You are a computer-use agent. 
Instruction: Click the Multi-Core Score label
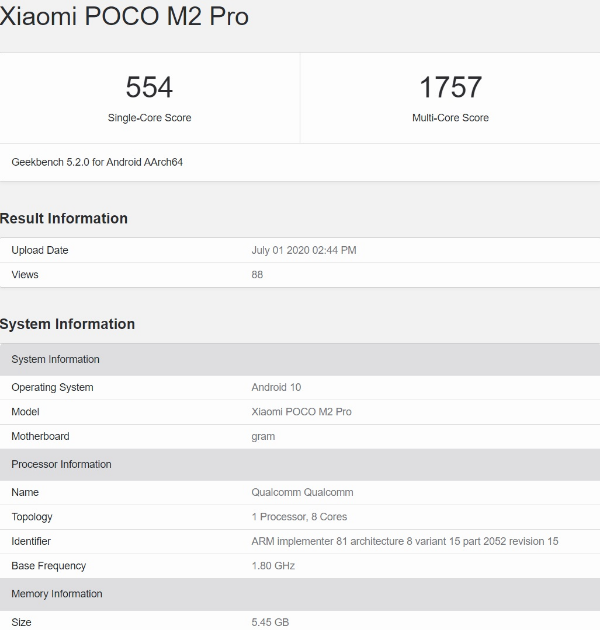450,118
